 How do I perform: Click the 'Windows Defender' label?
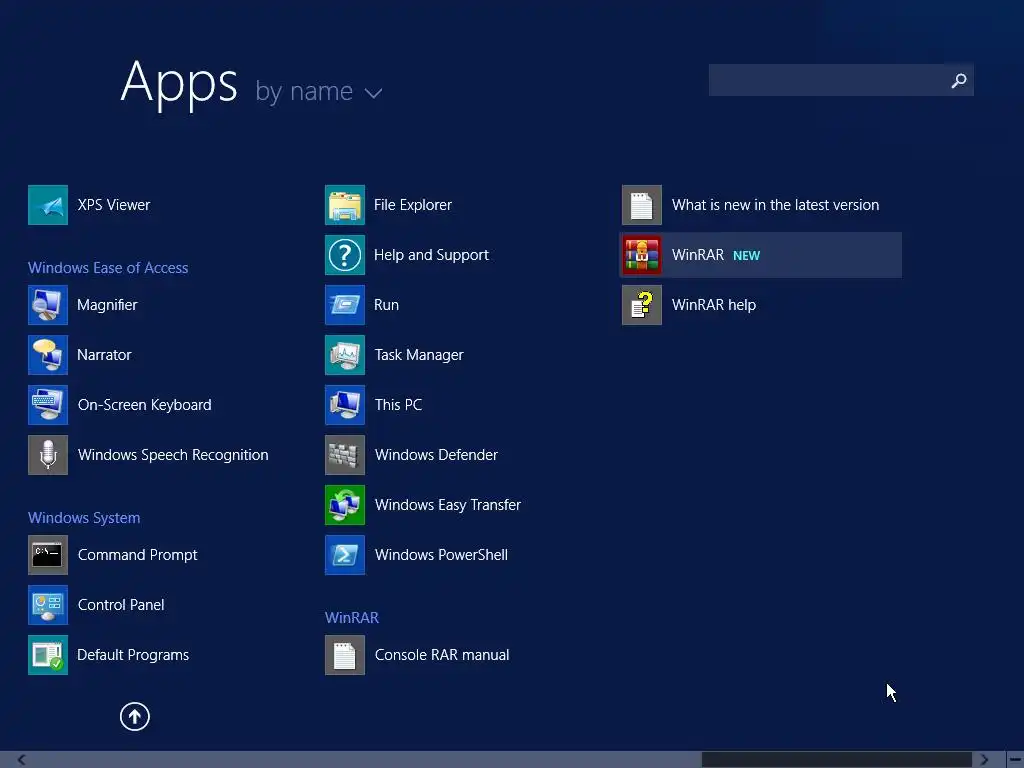[x=436, y=455]
